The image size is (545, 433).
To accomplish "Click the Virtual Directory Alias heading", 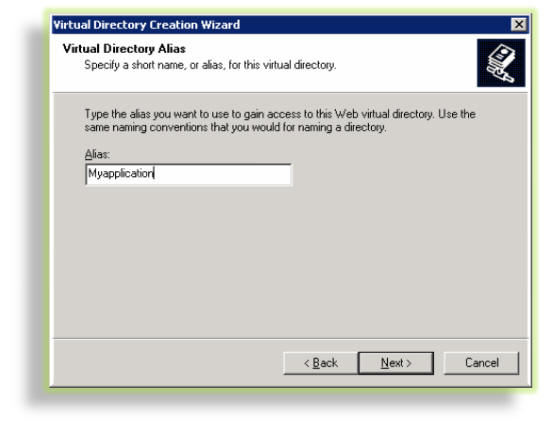I will tap(124, 49).
